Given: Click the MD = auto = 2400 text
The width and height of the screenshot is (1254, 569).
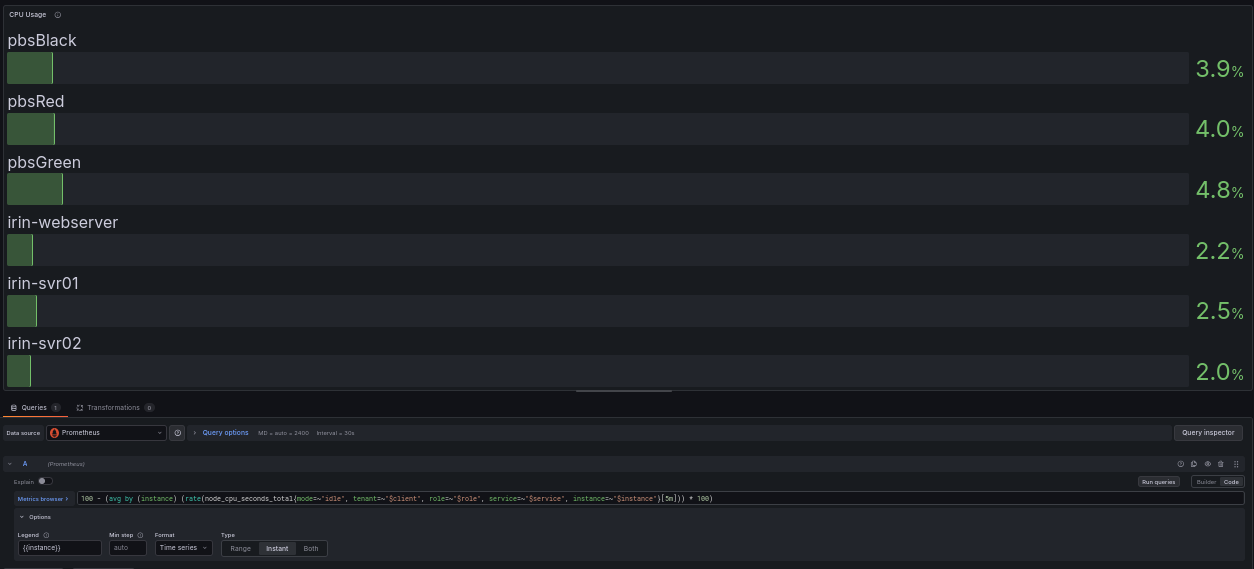Looking at the screenshot, I should (x=283, y=433).
